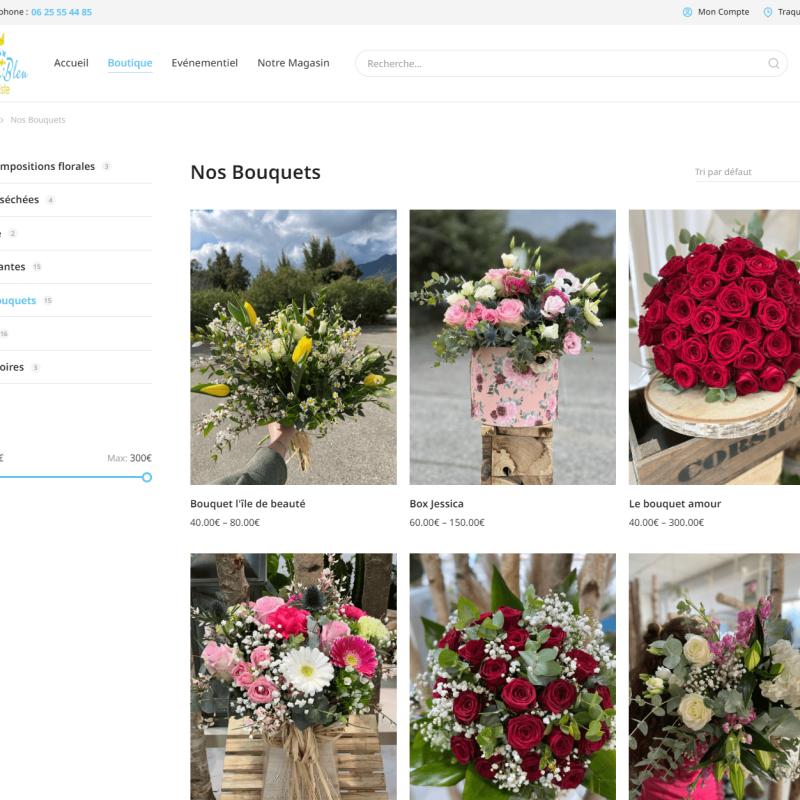Select the oires category with count 3
The image size is (800, 800).
point(12,367)
